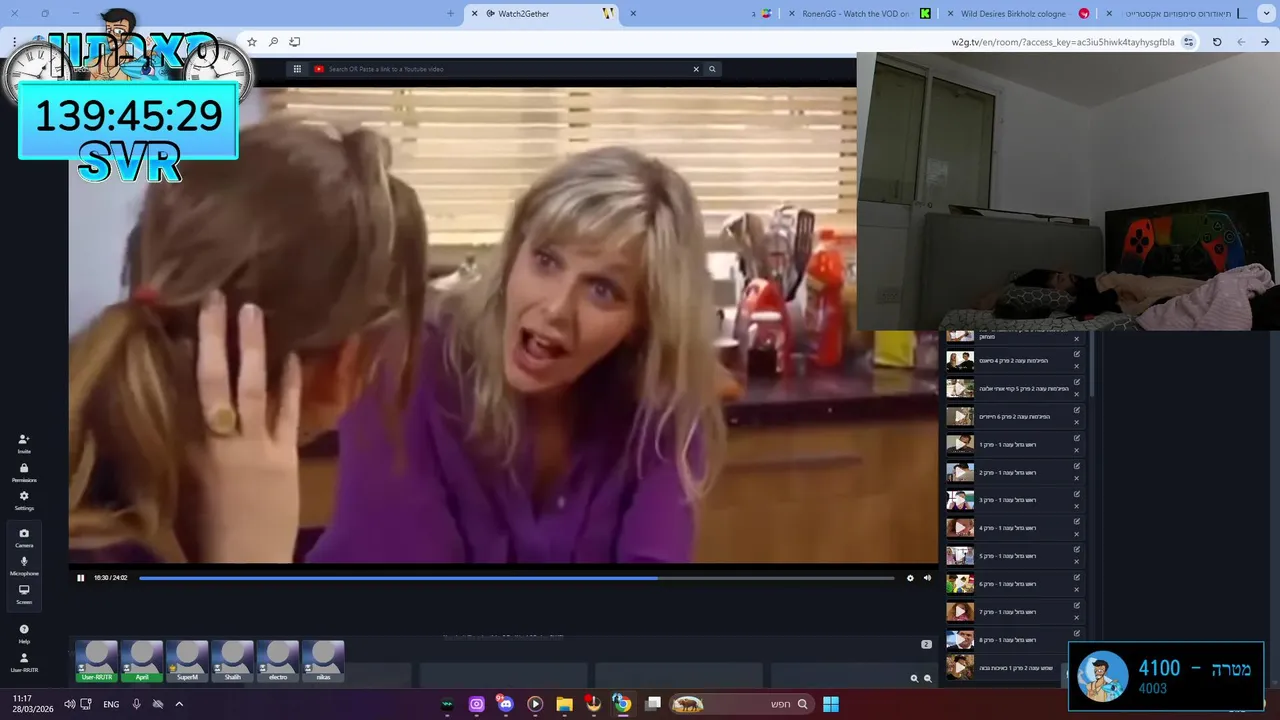Screen dimensions: 1280x720
Task: Select Shalih participant tile
Action: (x=233, y=661)
